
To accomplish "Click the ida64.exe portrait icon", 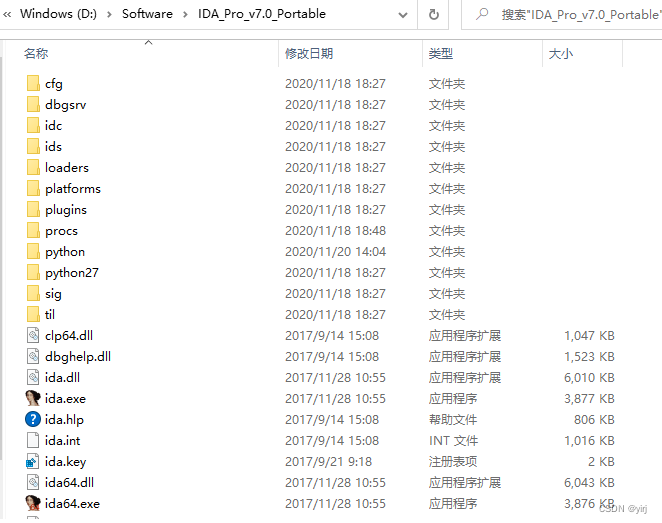I will point(33,504).
